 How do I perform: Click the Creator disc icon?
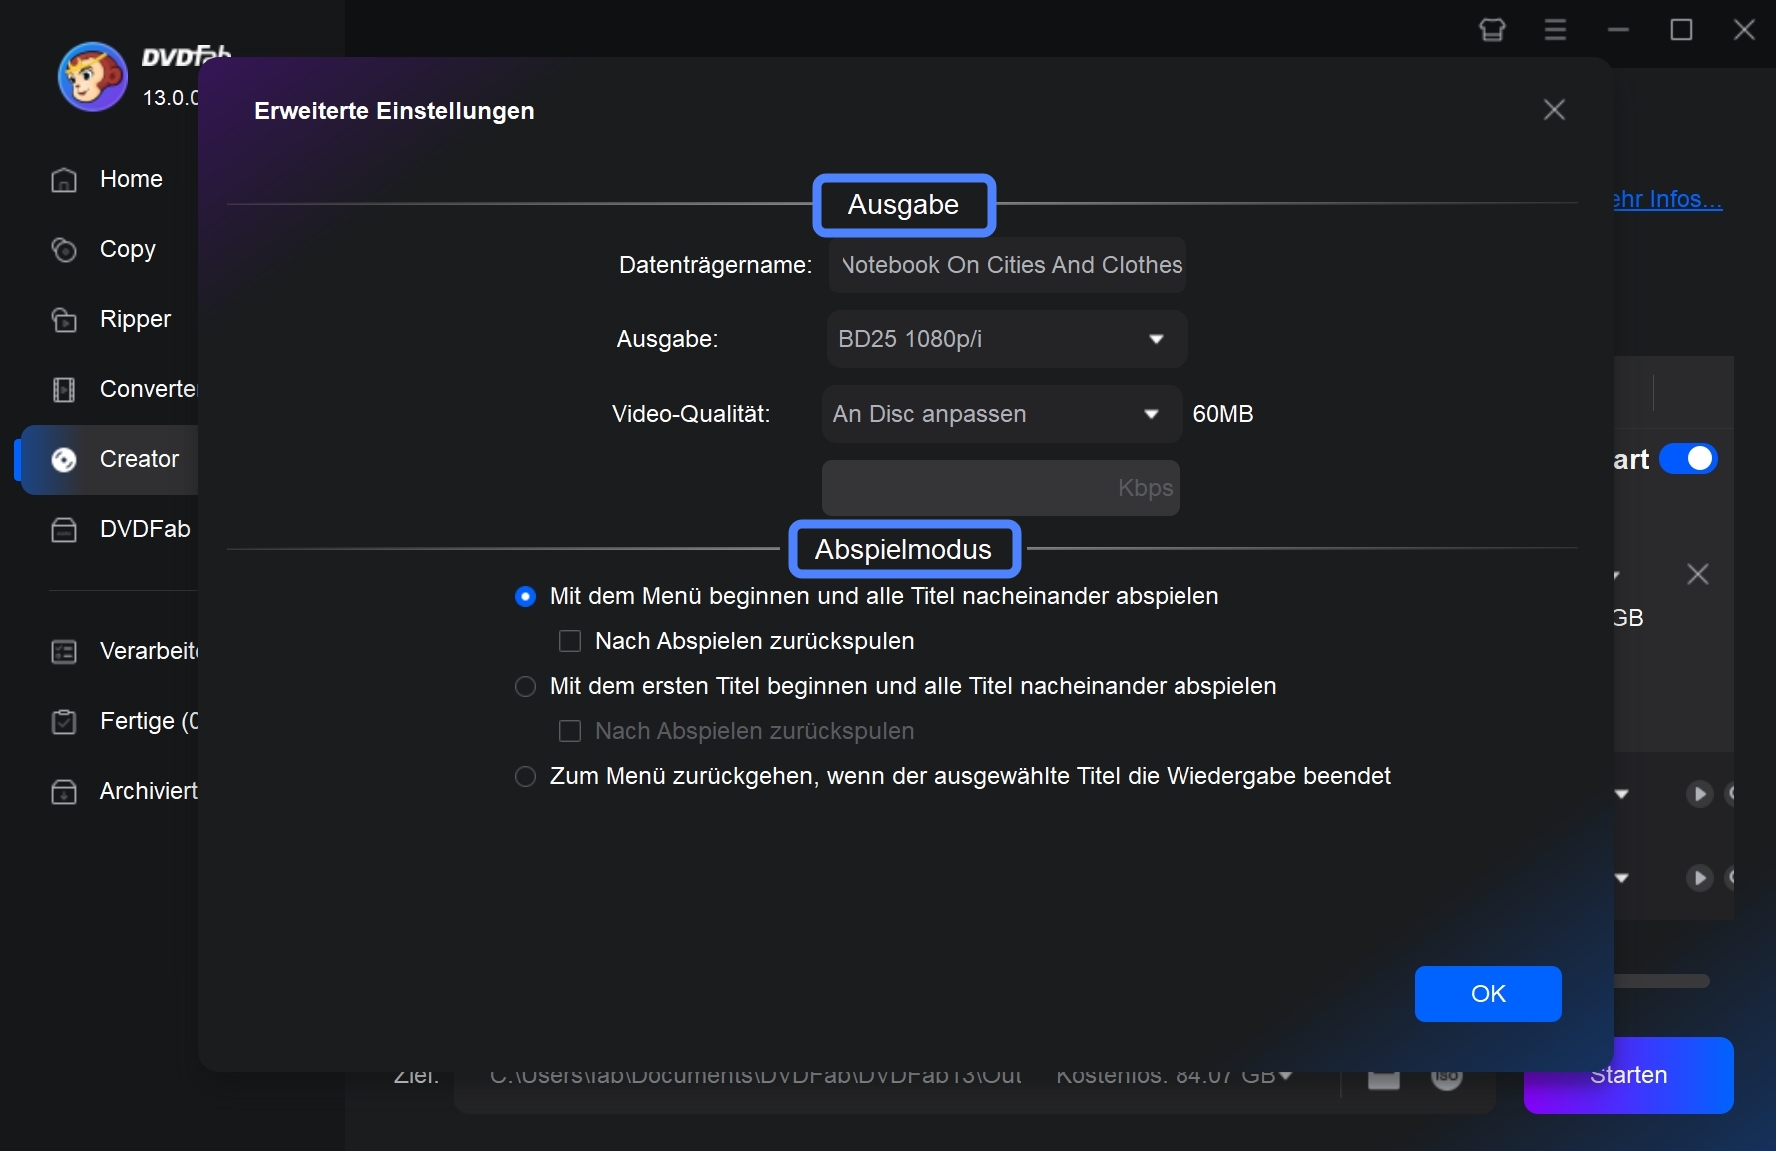pyautogui.click(x=64, y=460)
